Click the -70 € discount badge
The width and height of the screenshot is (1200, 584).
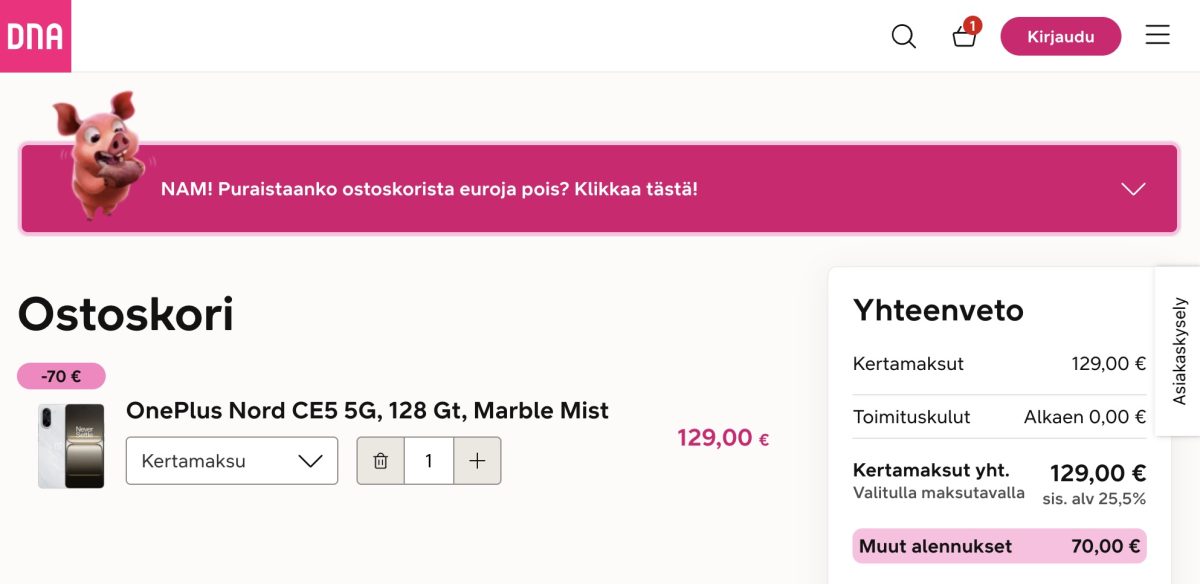60,375
